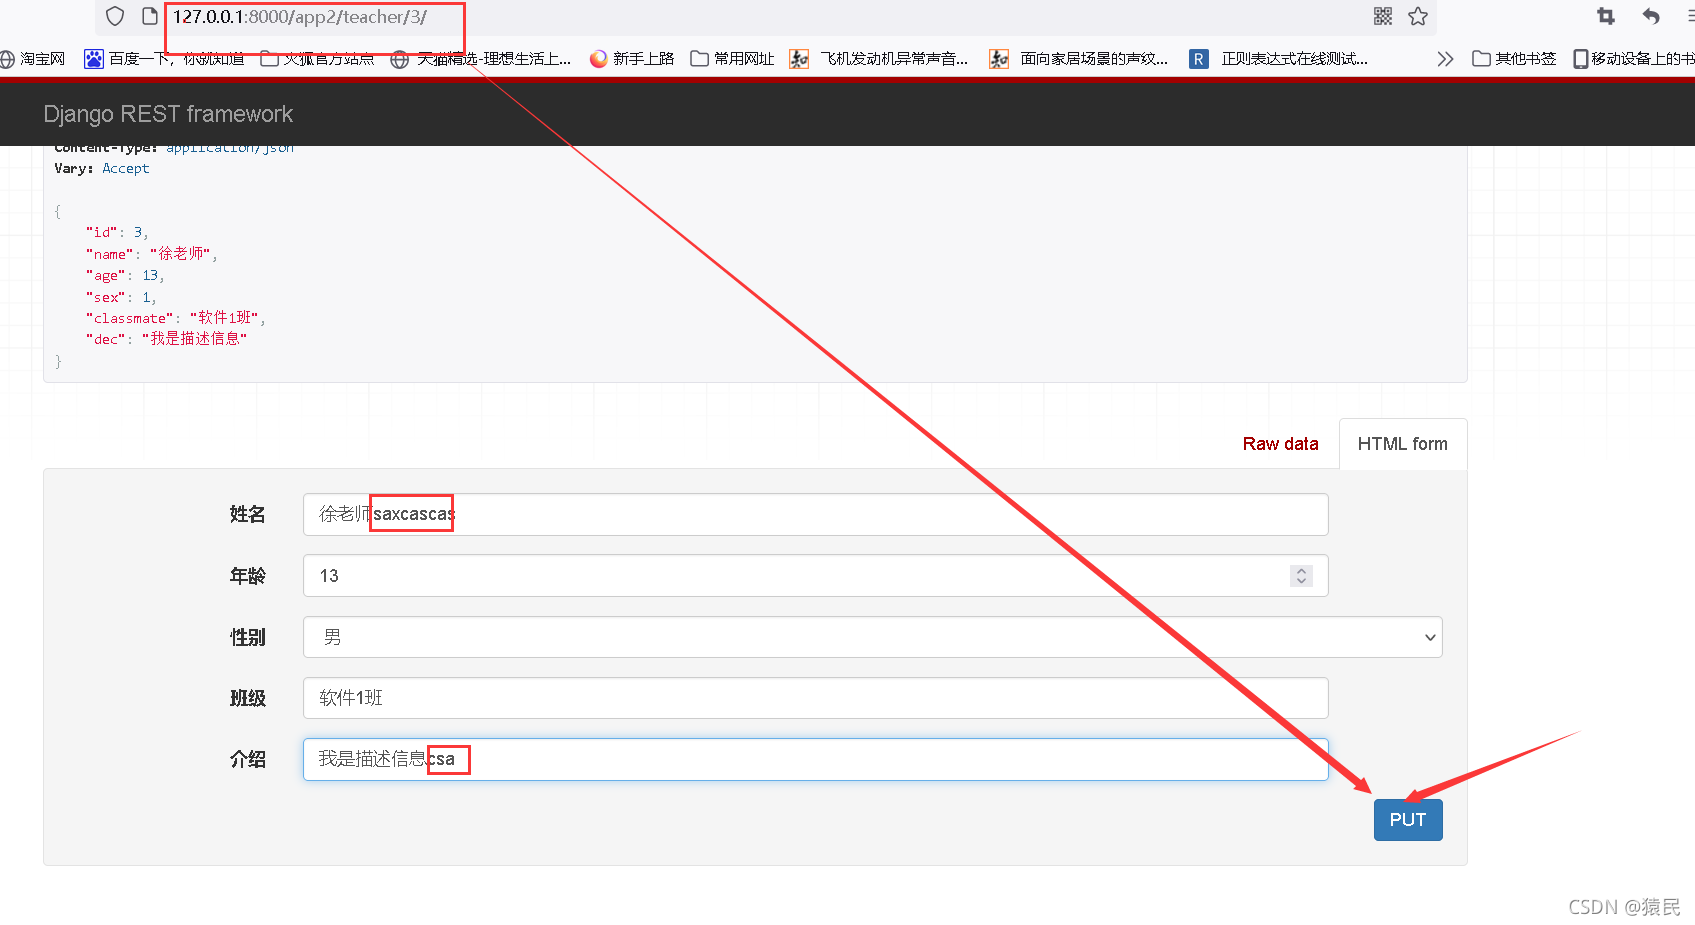This screenshot has height=925, width=1695.
Task: Open the 面向家居场景的声纹 bookmark
Action: 1079,59
